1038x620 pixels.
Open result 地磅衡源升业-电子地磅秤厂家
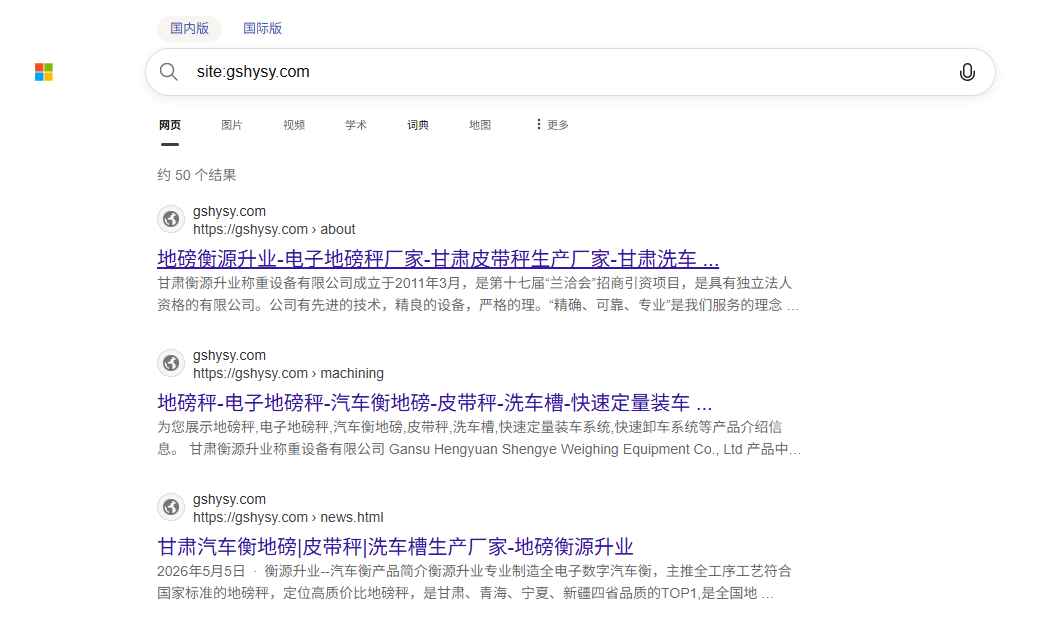(x=438, y=259)
